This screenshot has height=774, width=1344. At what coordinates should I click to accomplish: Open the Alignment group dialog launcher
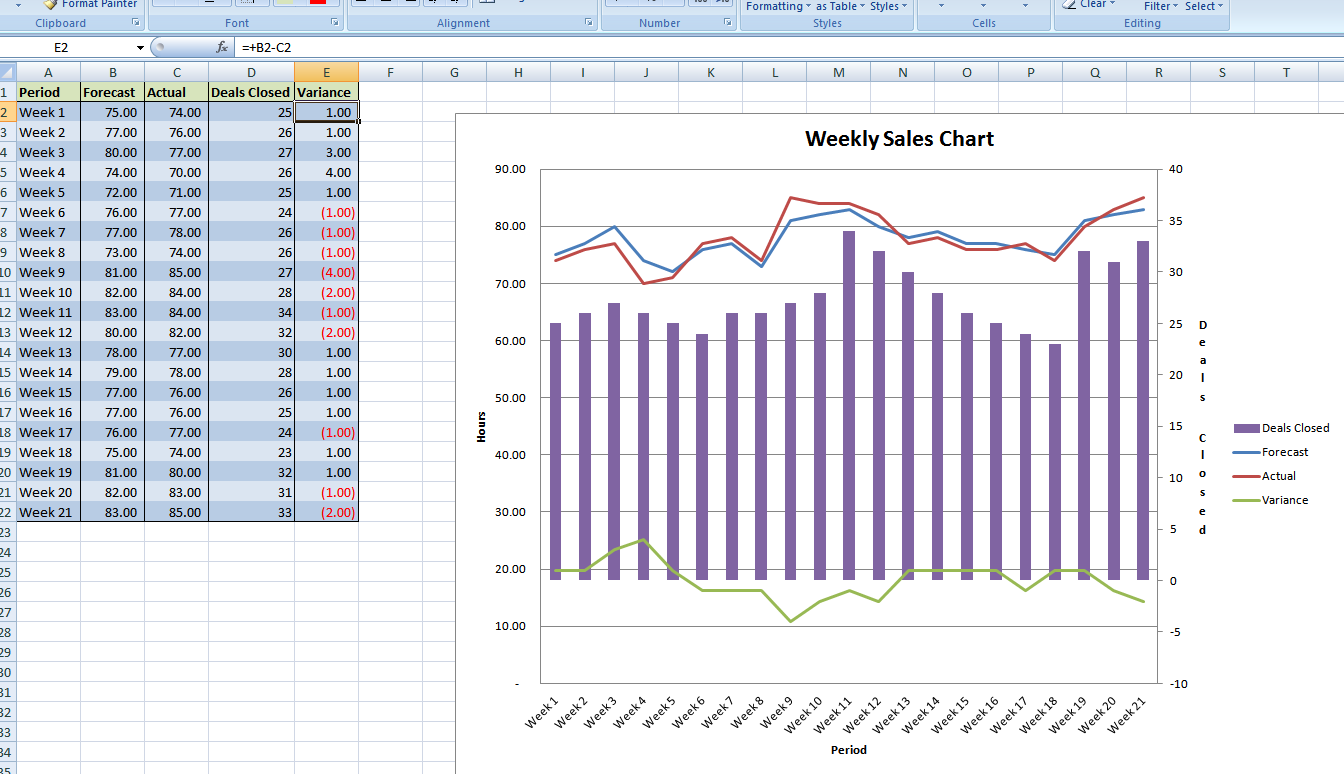coord(591,22)
